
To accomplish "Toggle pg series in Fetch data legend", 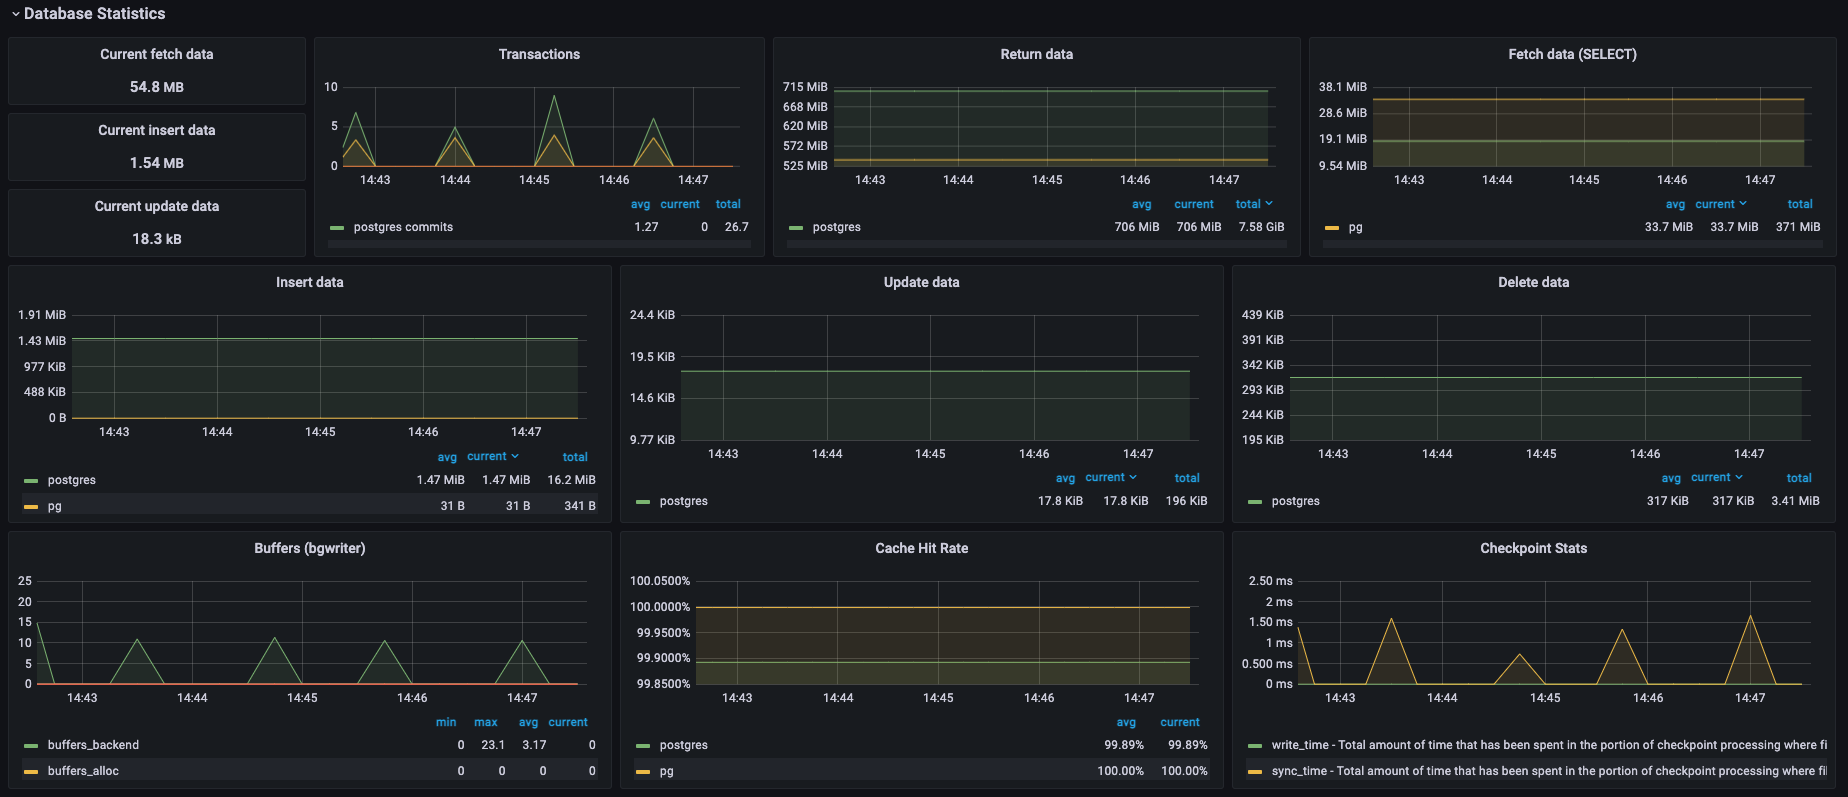I will coord(1355,227).
